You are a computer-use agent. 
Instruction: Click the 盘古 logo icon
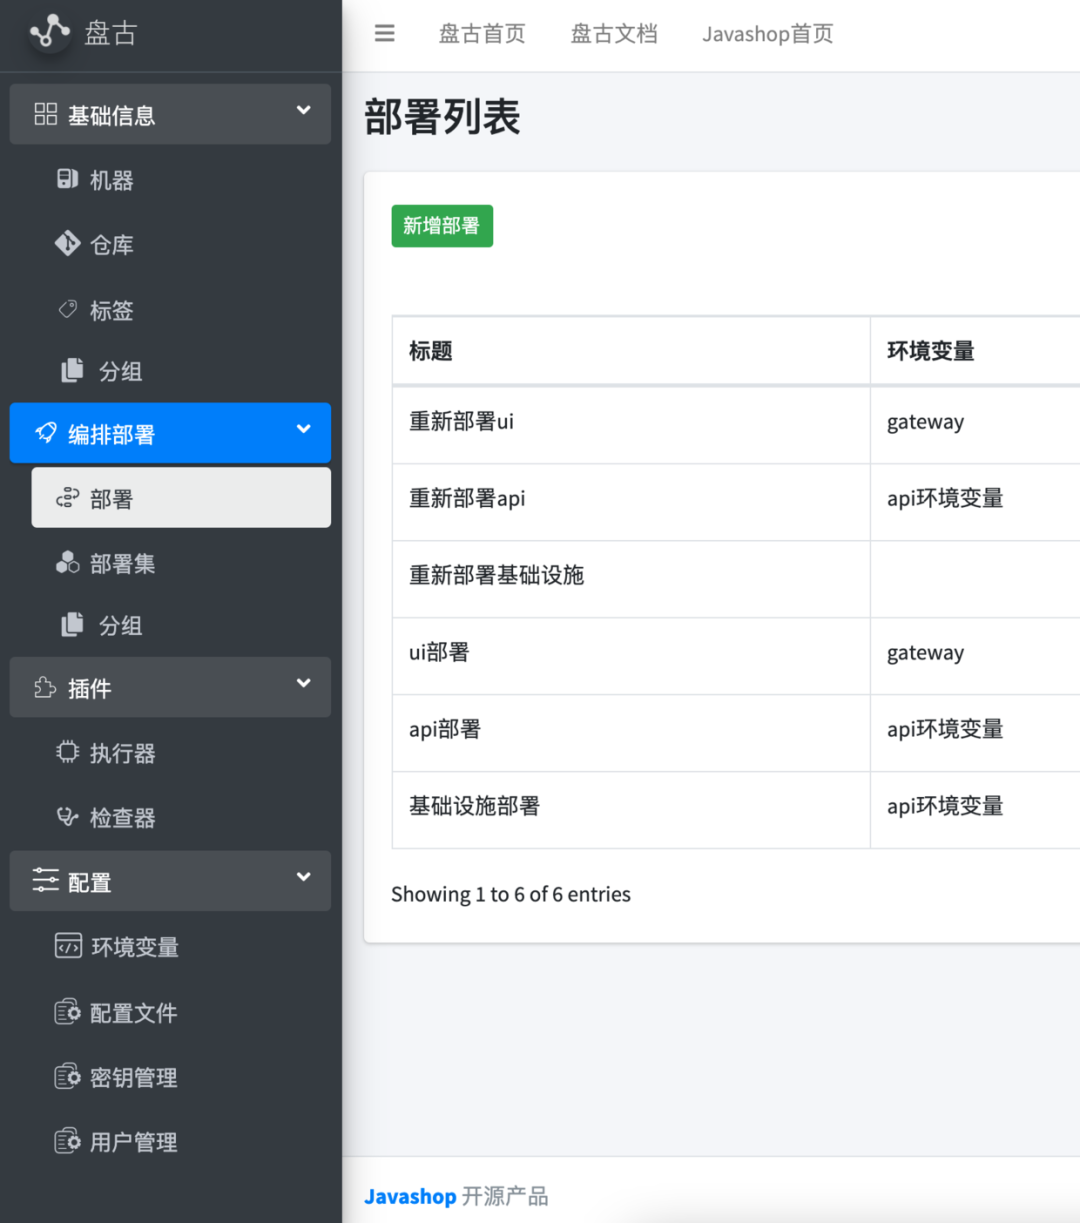pos(49,32)
